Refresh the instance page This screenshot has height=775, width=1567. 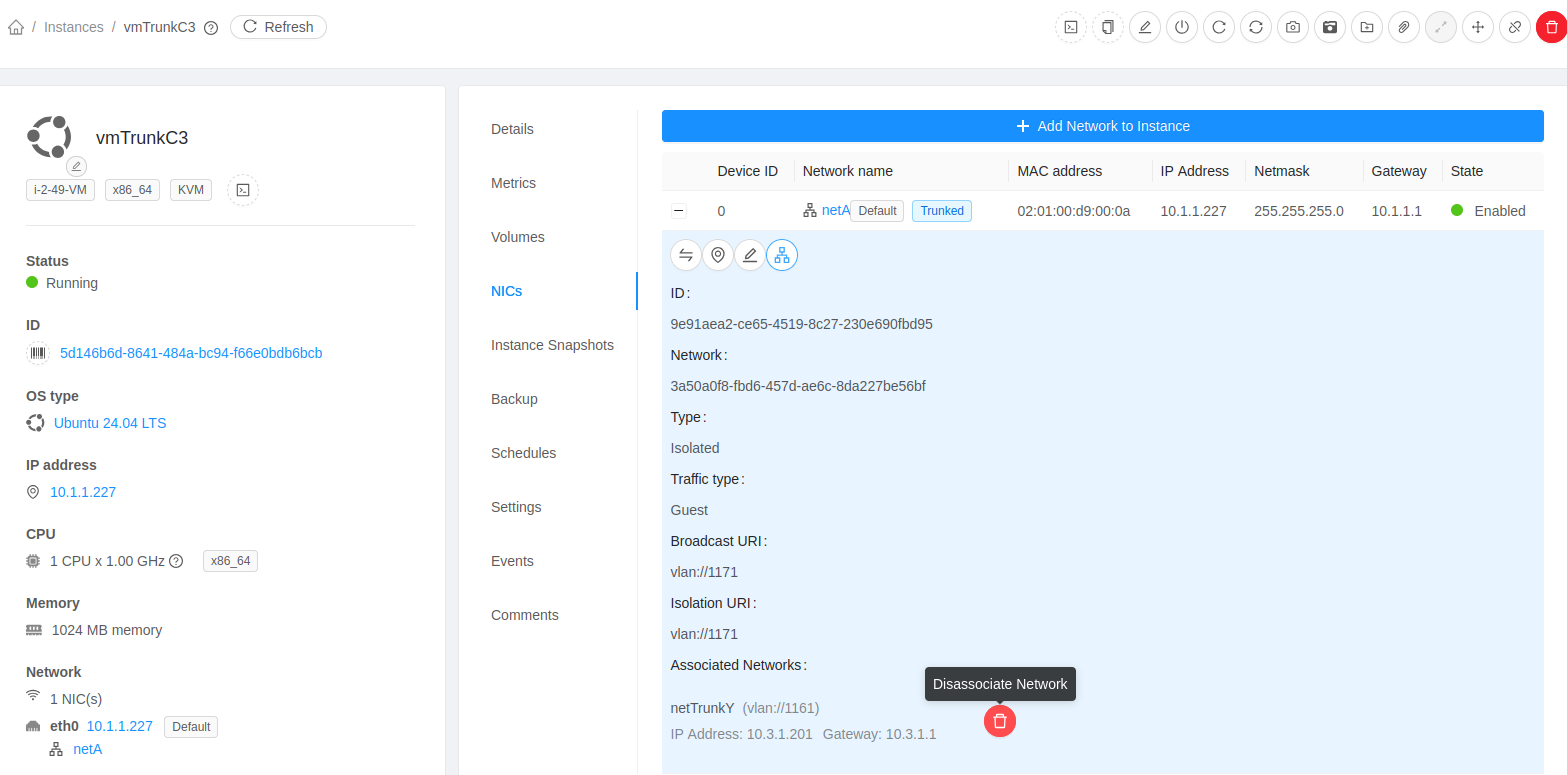[278, 27]
